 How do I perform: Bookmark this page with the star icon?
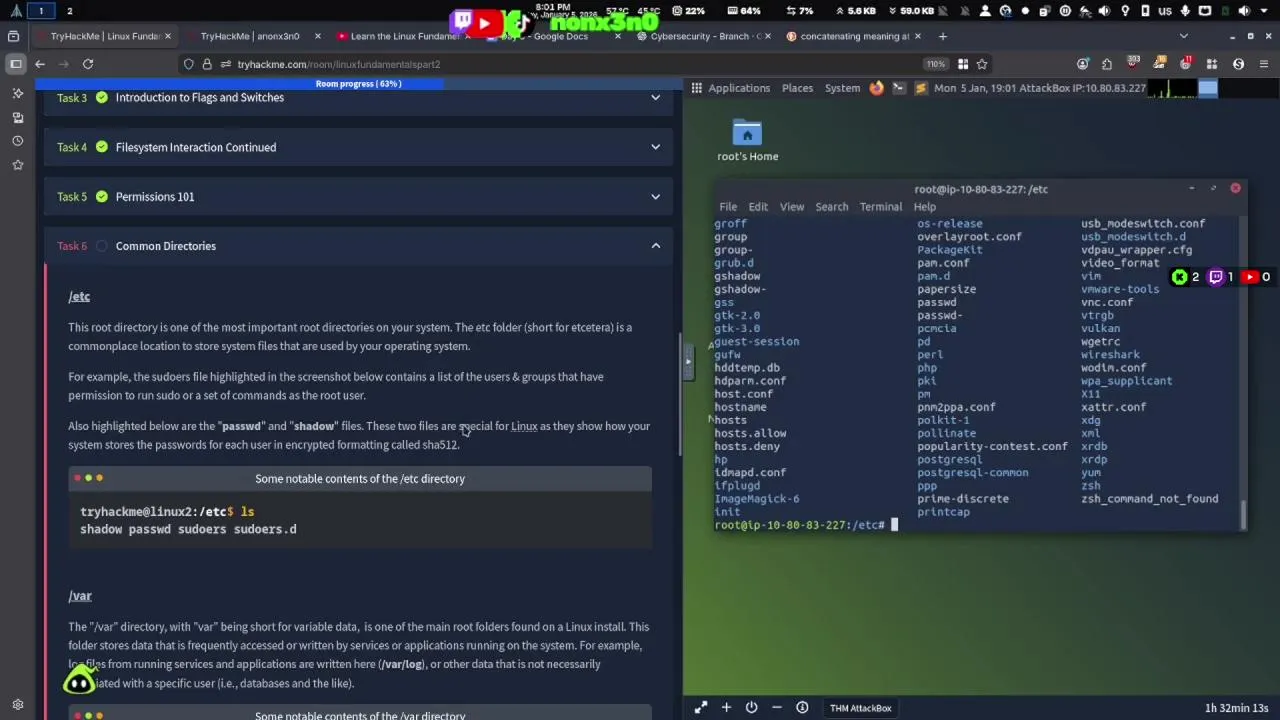(x=982, y=64)
